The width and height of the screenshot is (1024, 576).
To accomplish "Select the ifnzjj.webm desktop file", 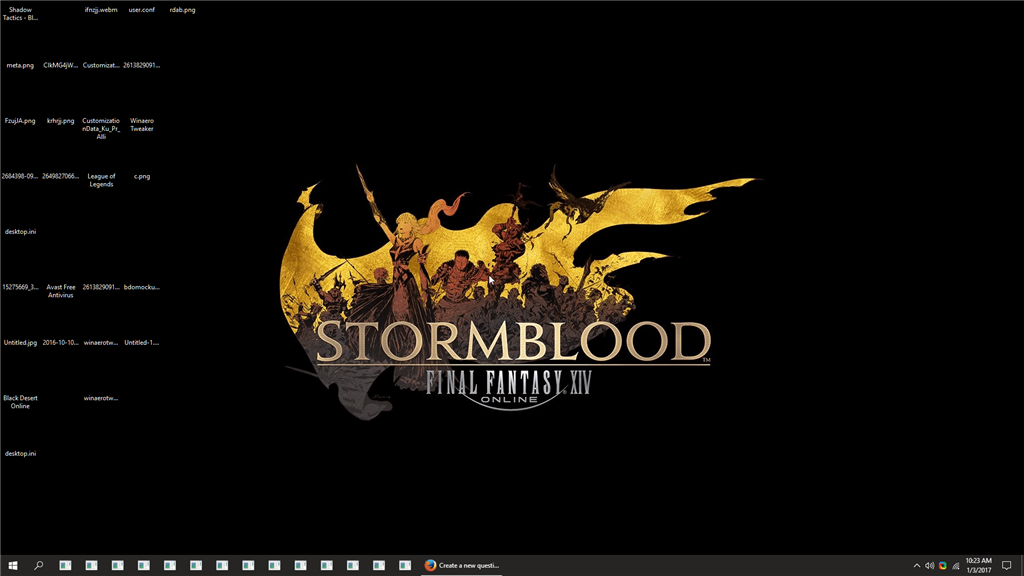I will pos(101,10).
